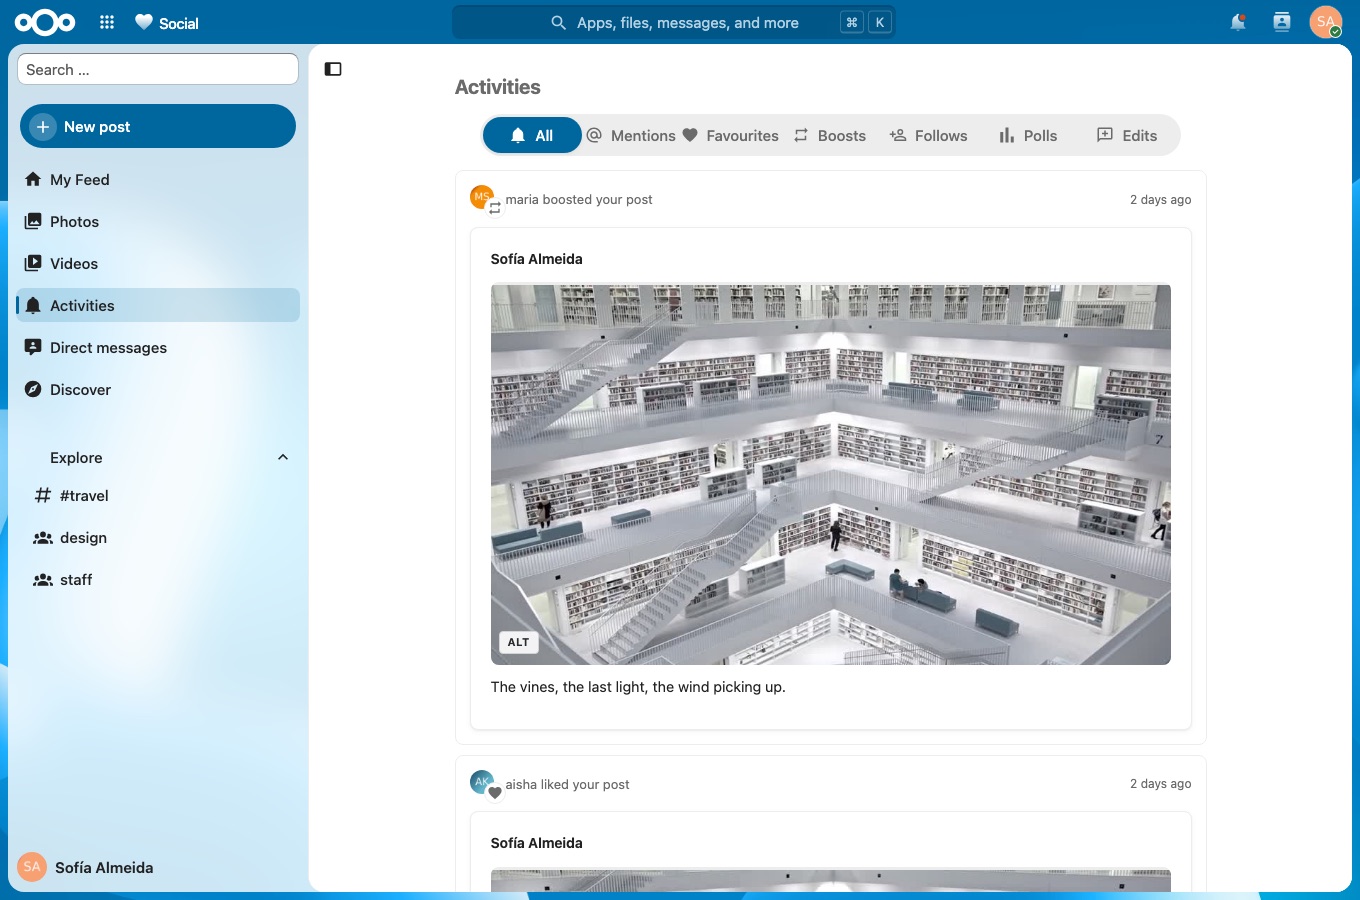Click the Videos play icon
Screen dimensions: 1360x900
tap(33, 264)
